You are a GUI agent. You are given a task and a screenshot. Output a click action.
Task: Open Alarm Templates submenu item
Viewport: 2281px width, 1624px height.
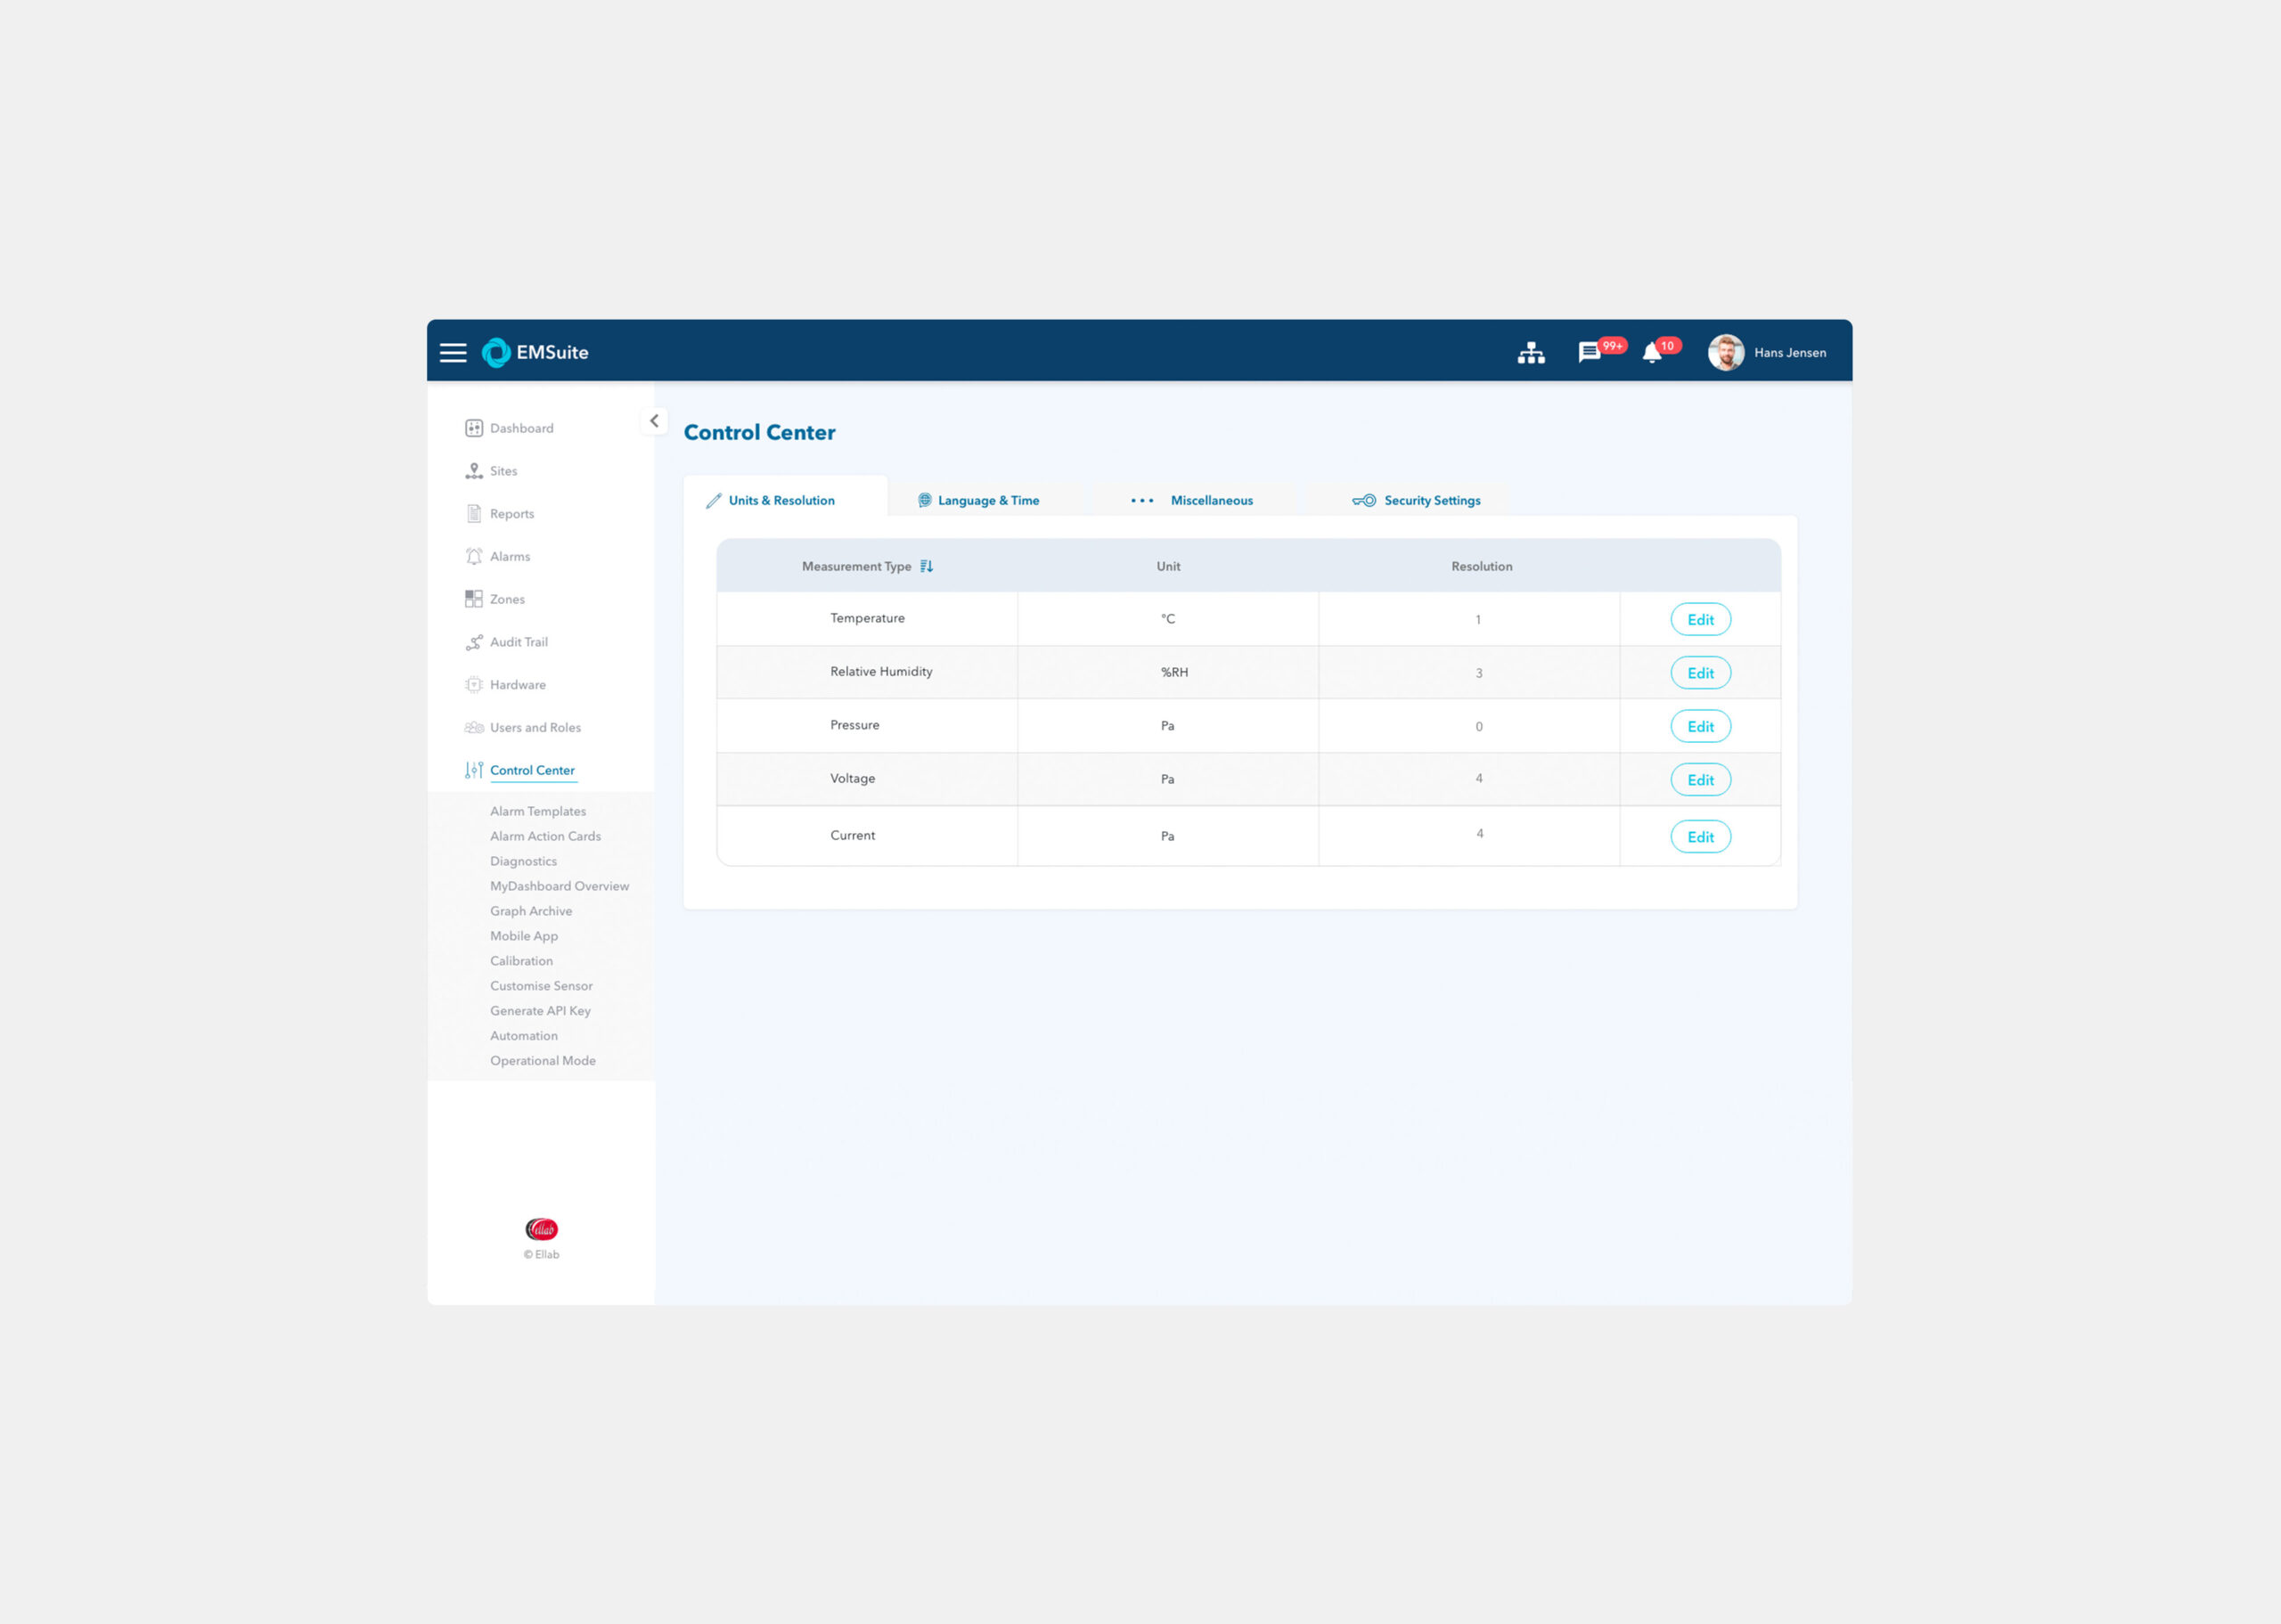click(537, 811)
